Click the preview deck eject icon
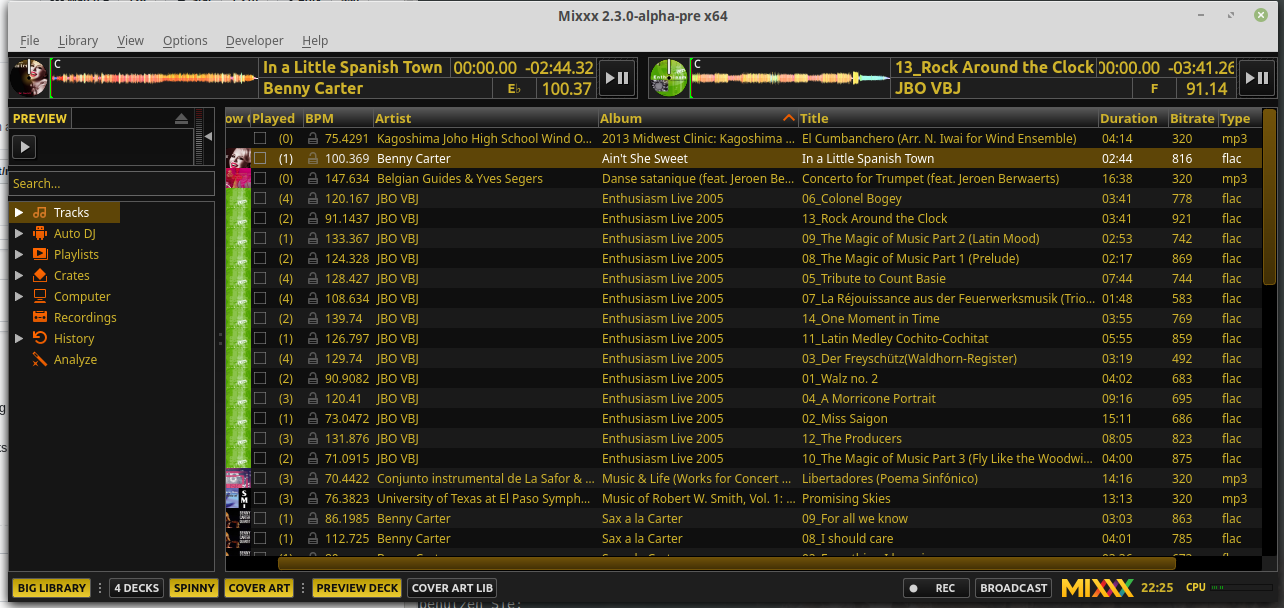The image size is (1284, 608). pyautogui.click(x=181, y=119)
